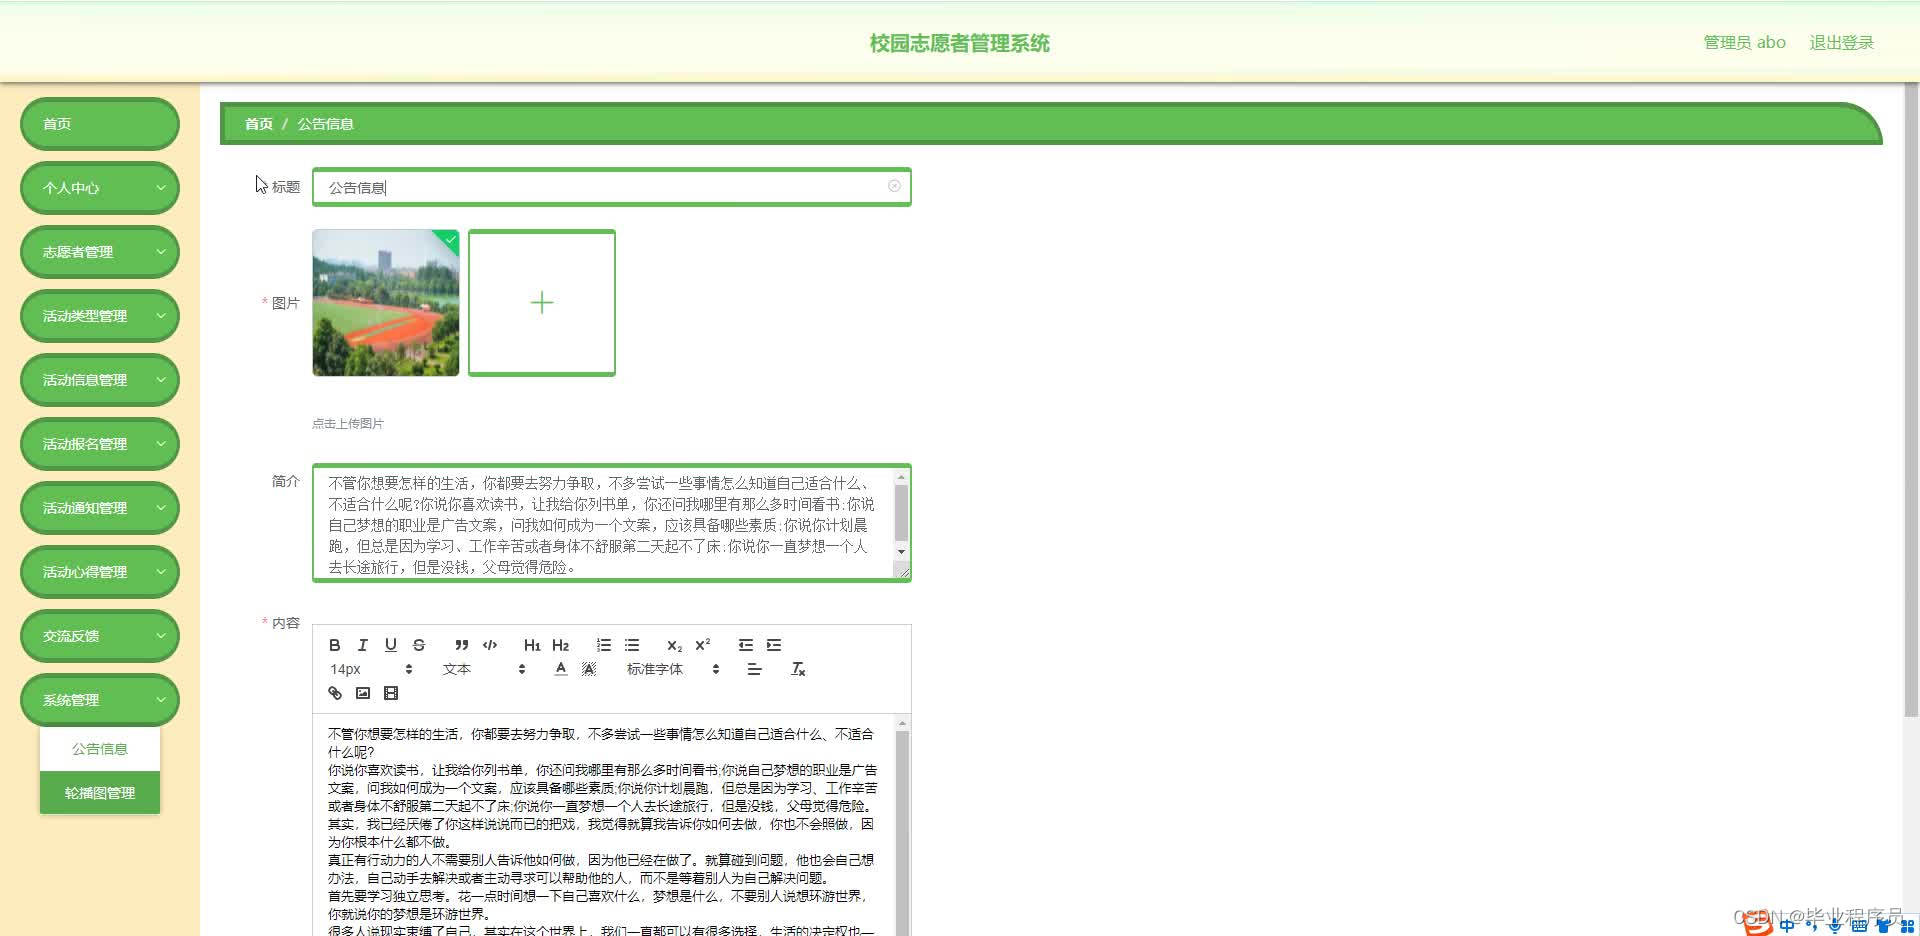Expand the 活动报名管理 sidebar menu

coord(100,444)
